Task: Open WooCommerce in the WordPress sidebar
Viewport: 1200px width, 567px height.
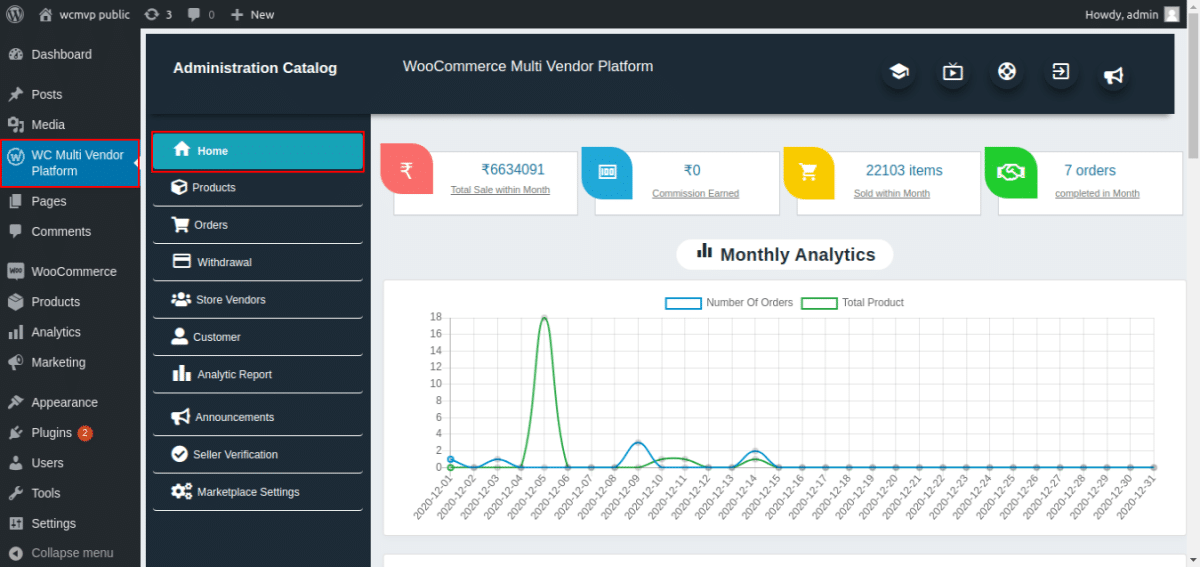Action: (x=73, y=271)
